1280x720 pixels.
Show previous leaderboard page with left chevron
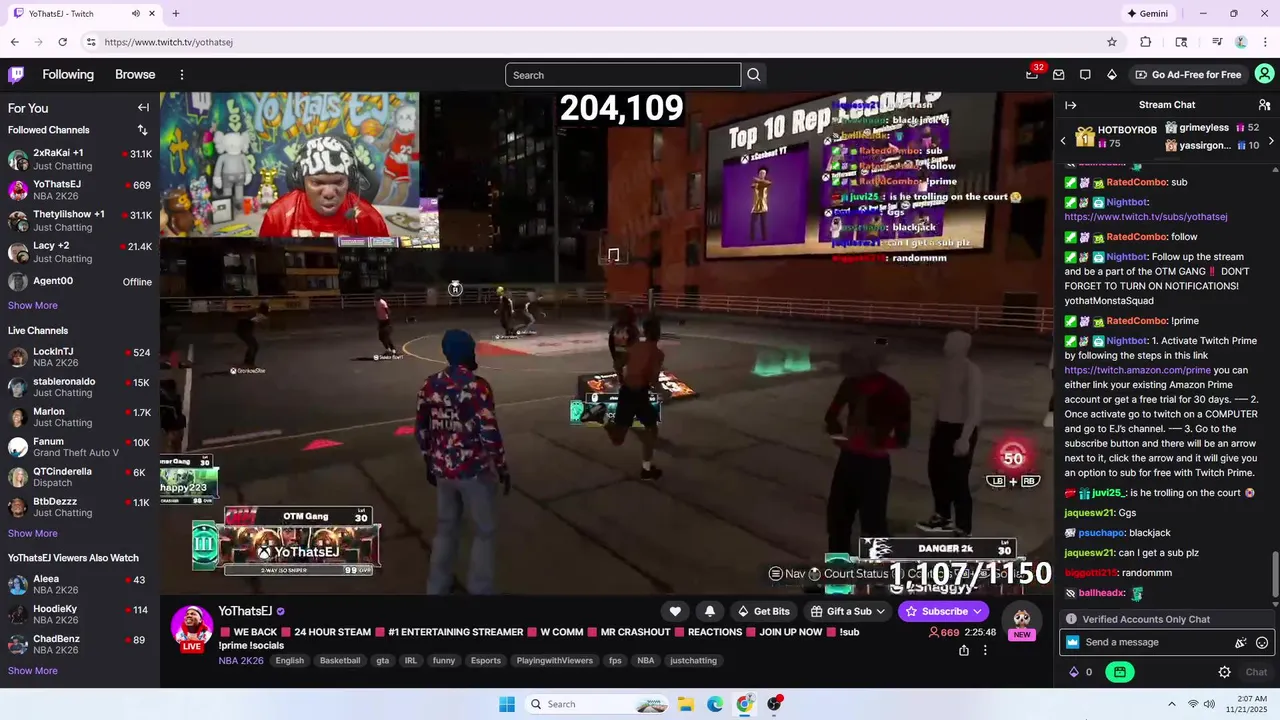1063,141
